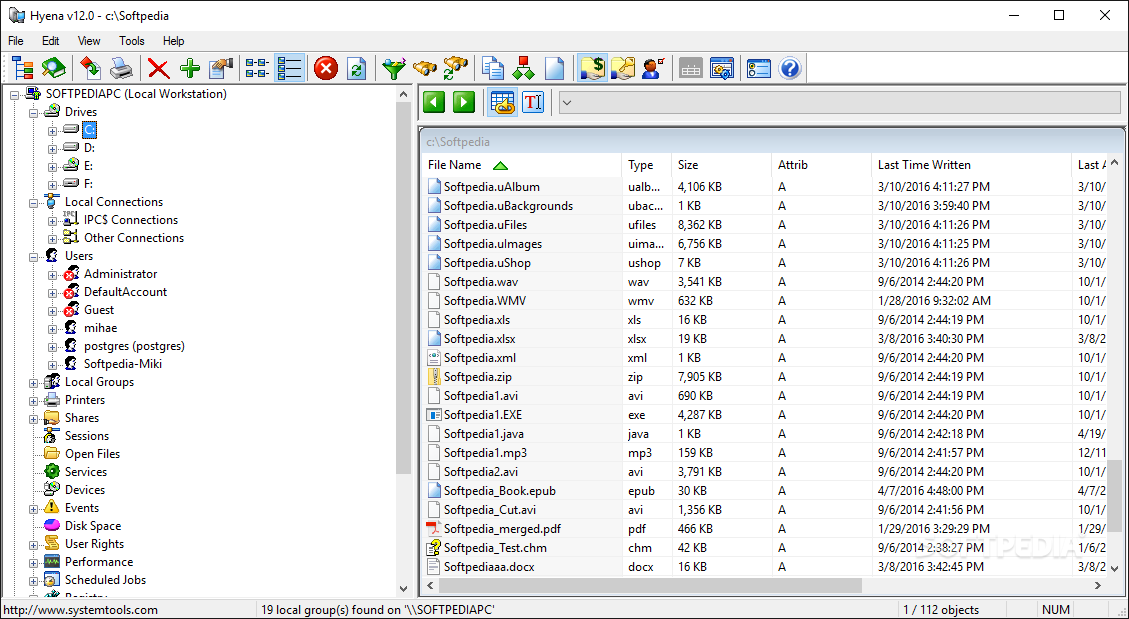Screen dimensions: 1129x619
Task: Open the Edit menu
Action: pyautogui.click(x=50, y=41)
